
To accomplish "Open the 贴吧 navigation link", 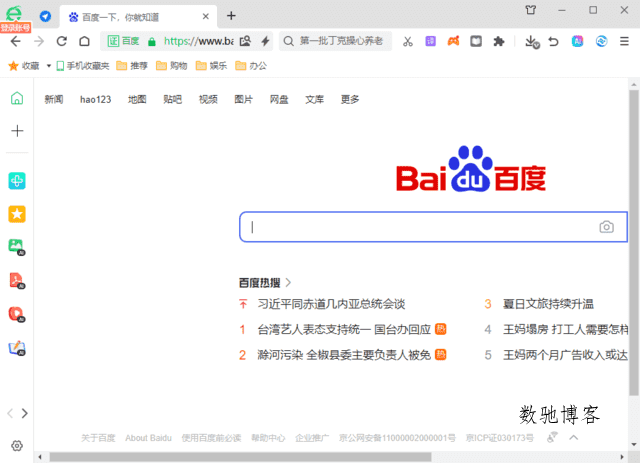I will [172, 99].
